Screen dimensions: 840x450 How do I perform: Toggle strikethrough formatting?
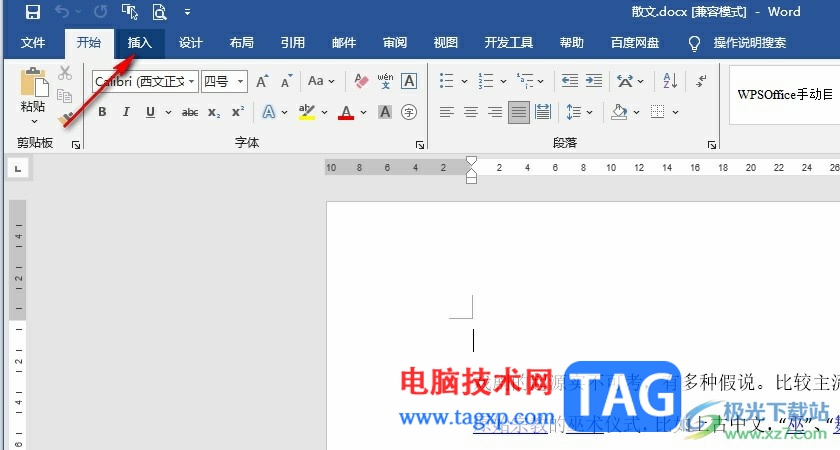190,112
